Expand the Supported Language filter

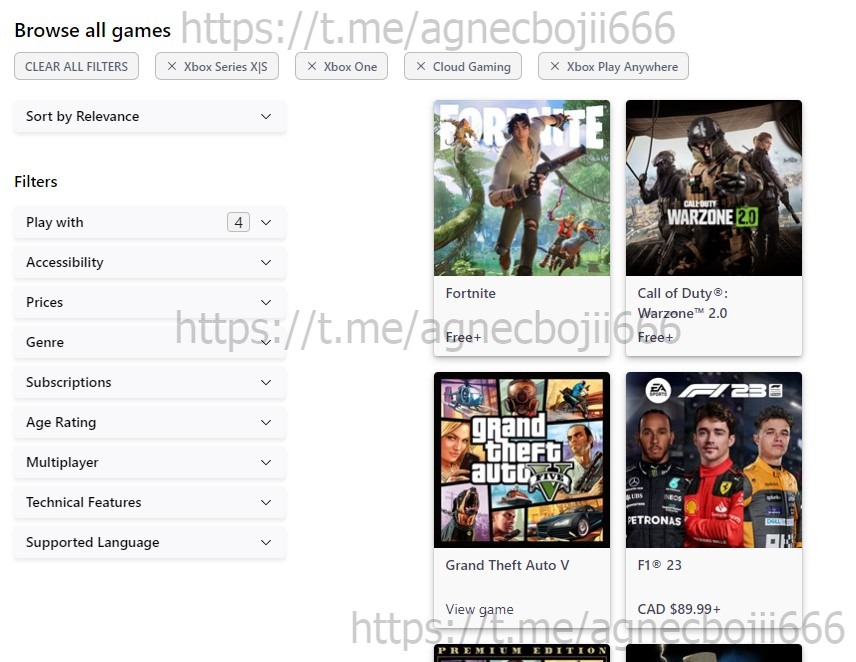click(150, 542)
